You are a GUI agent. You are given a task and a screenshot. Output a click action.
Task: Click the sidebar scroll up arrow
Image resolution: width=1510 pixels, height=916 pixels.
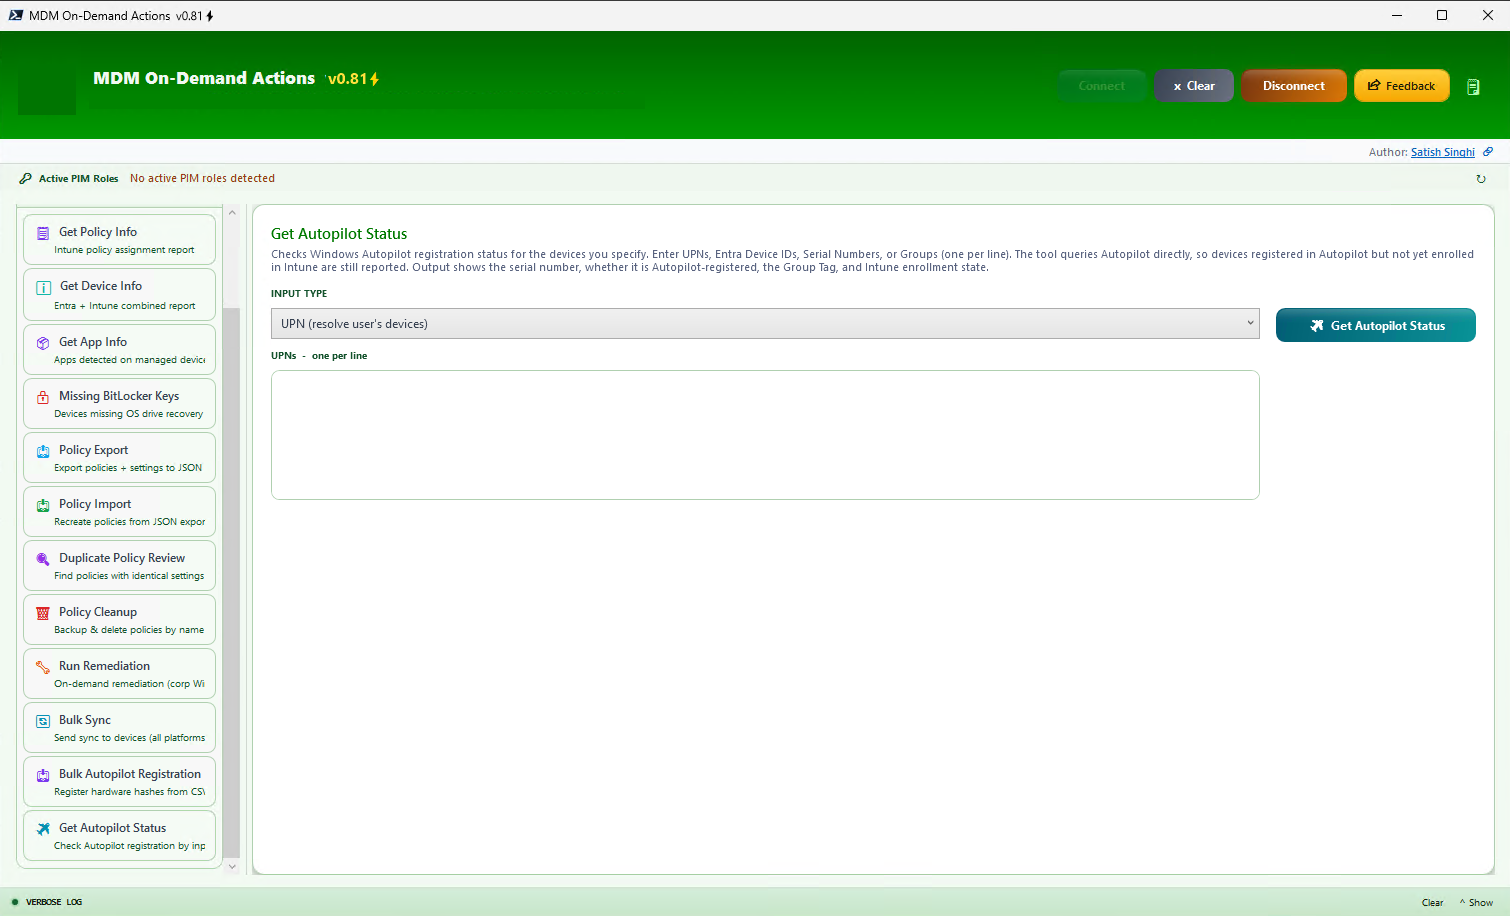[x=232, y=212]
